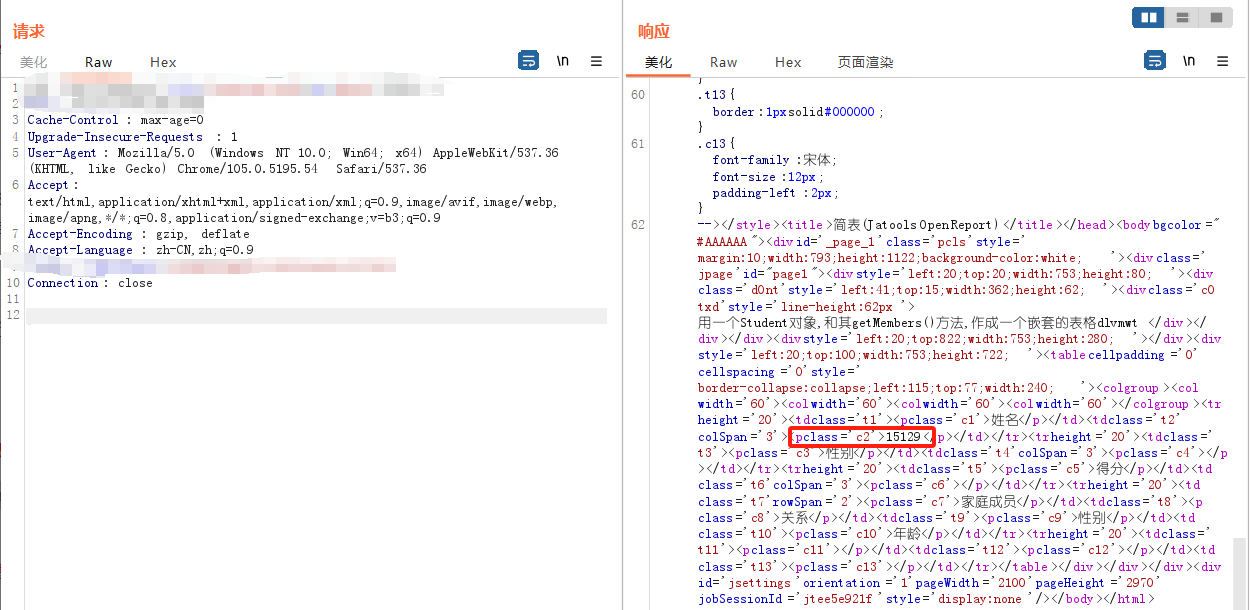
Task: Select the 美化 tab in response panel
Action: tap(658, 62)
